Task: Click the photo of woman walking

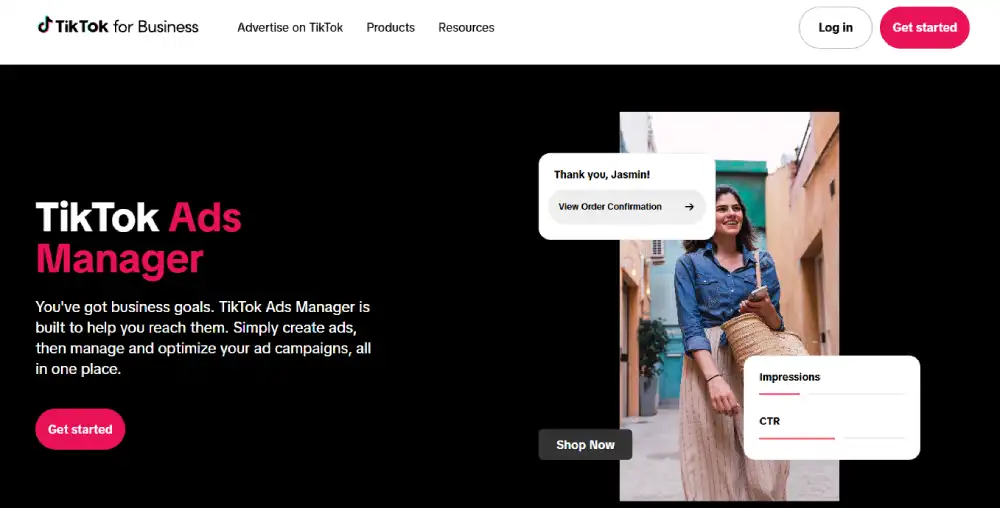Action: click(729, 307)
